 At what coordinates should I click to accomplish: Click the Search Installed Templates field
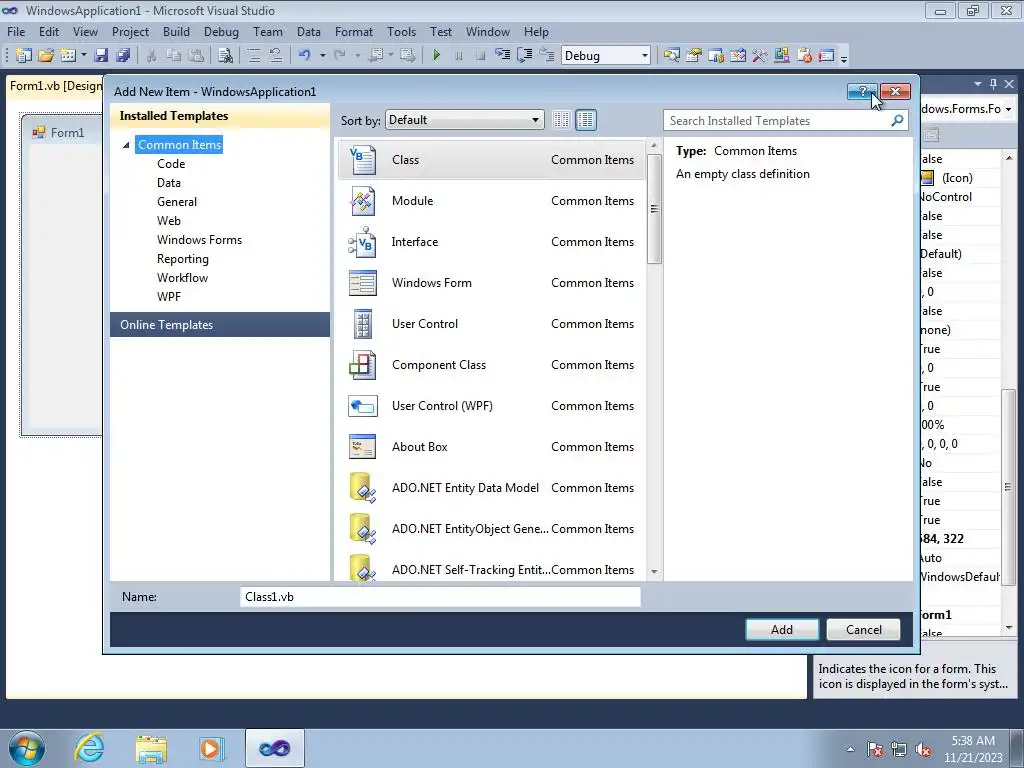coord(777,120)
